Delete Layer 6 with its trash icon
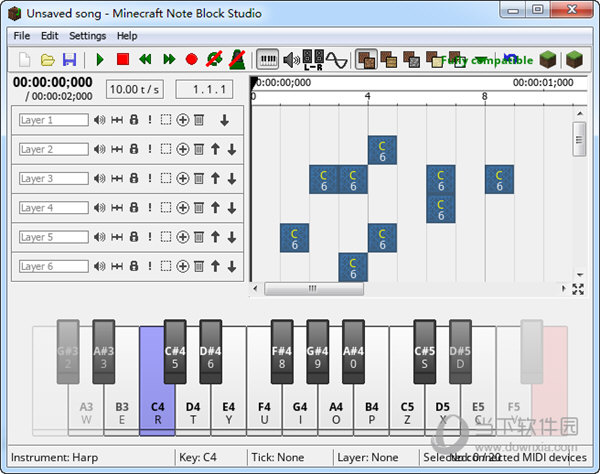Screen dimensions: 600x474 tap(199, 266)
